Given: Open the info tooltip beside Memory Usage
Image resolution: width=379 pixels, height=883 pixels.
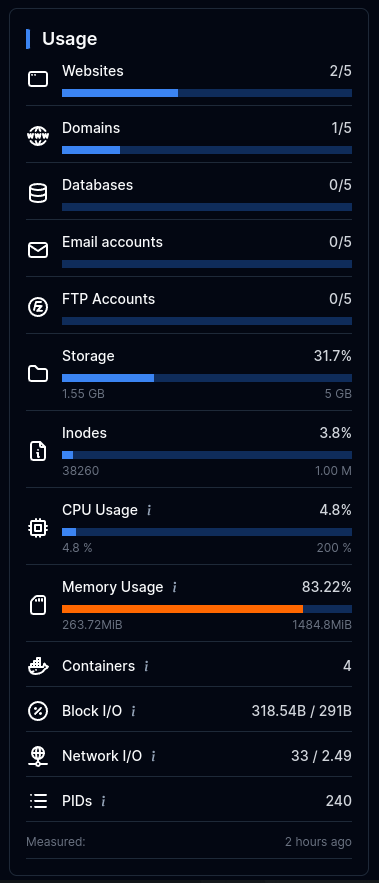Looking at the screenshot, I should [174, 587].
